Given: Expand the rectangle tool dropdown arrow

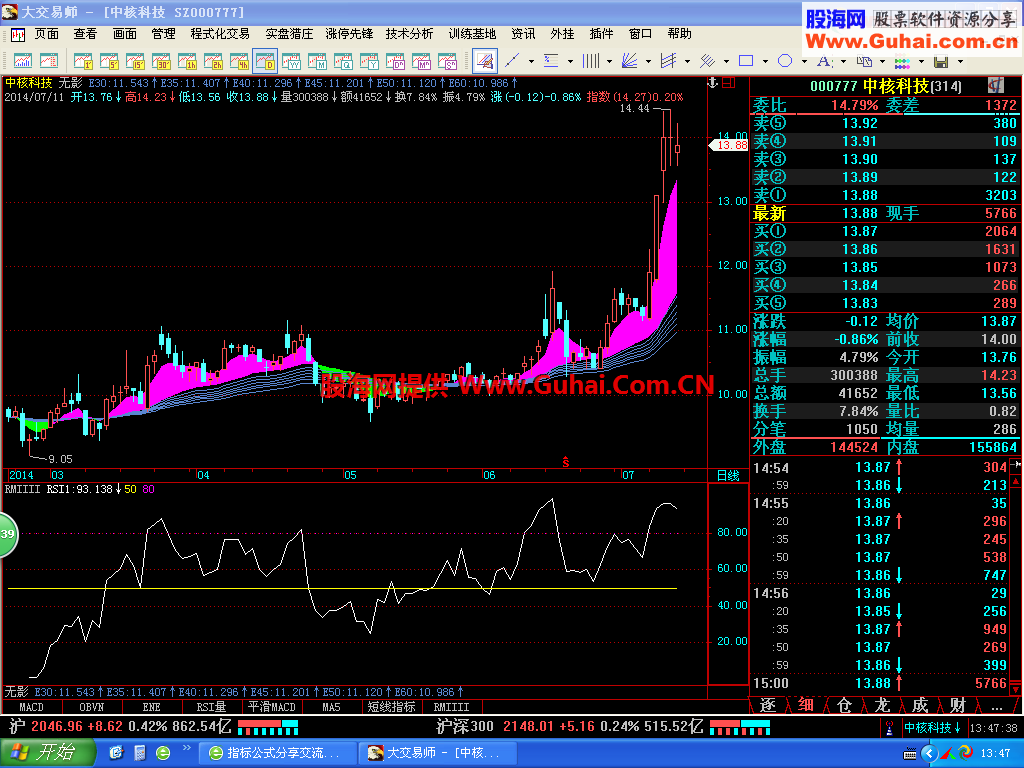Looking at the screenshot, I should [765, 61].
